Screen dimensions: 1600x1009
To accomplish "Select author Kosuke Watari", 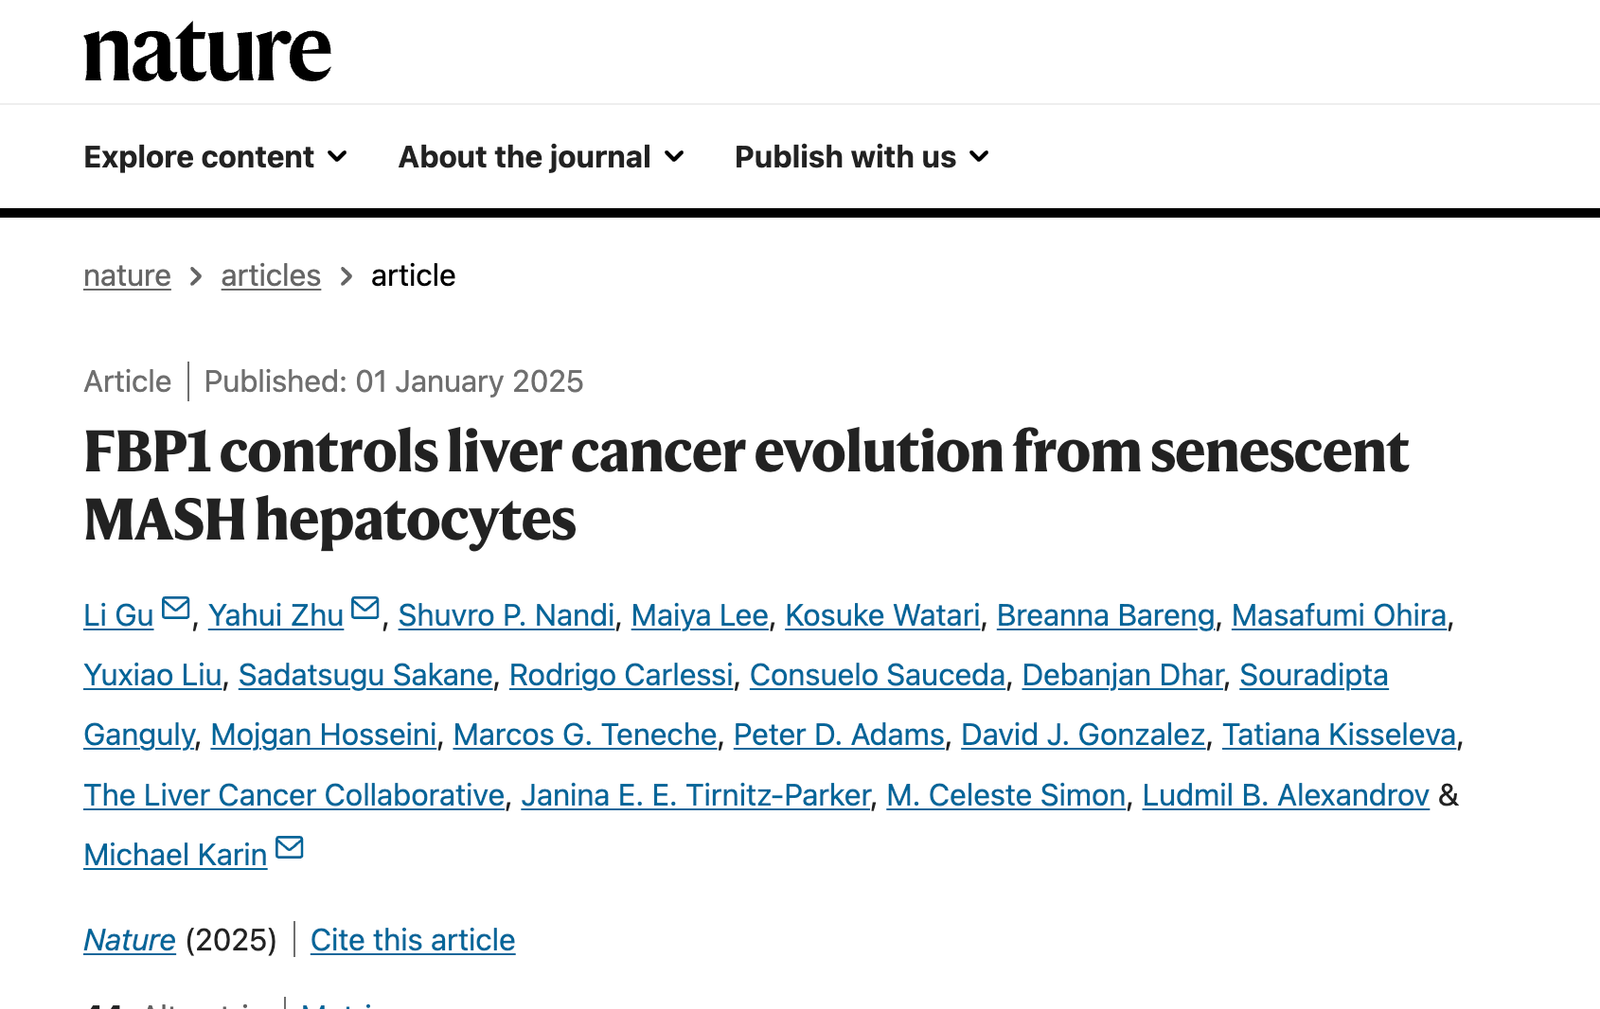I will [883, 615].
